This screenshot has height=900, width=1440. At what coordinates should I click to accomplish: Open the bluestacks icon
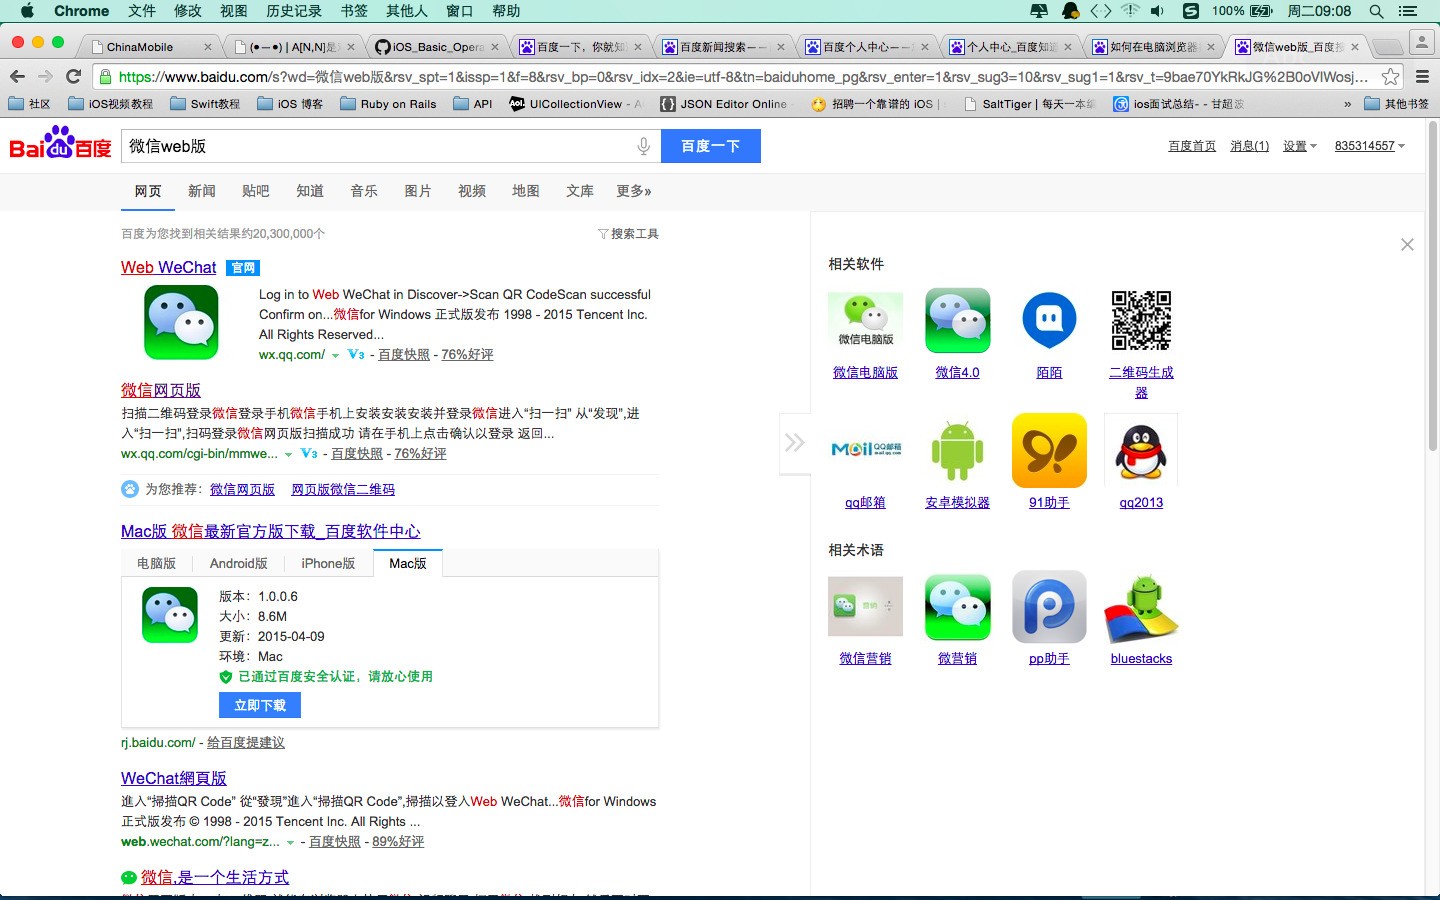coord(1141,608)
